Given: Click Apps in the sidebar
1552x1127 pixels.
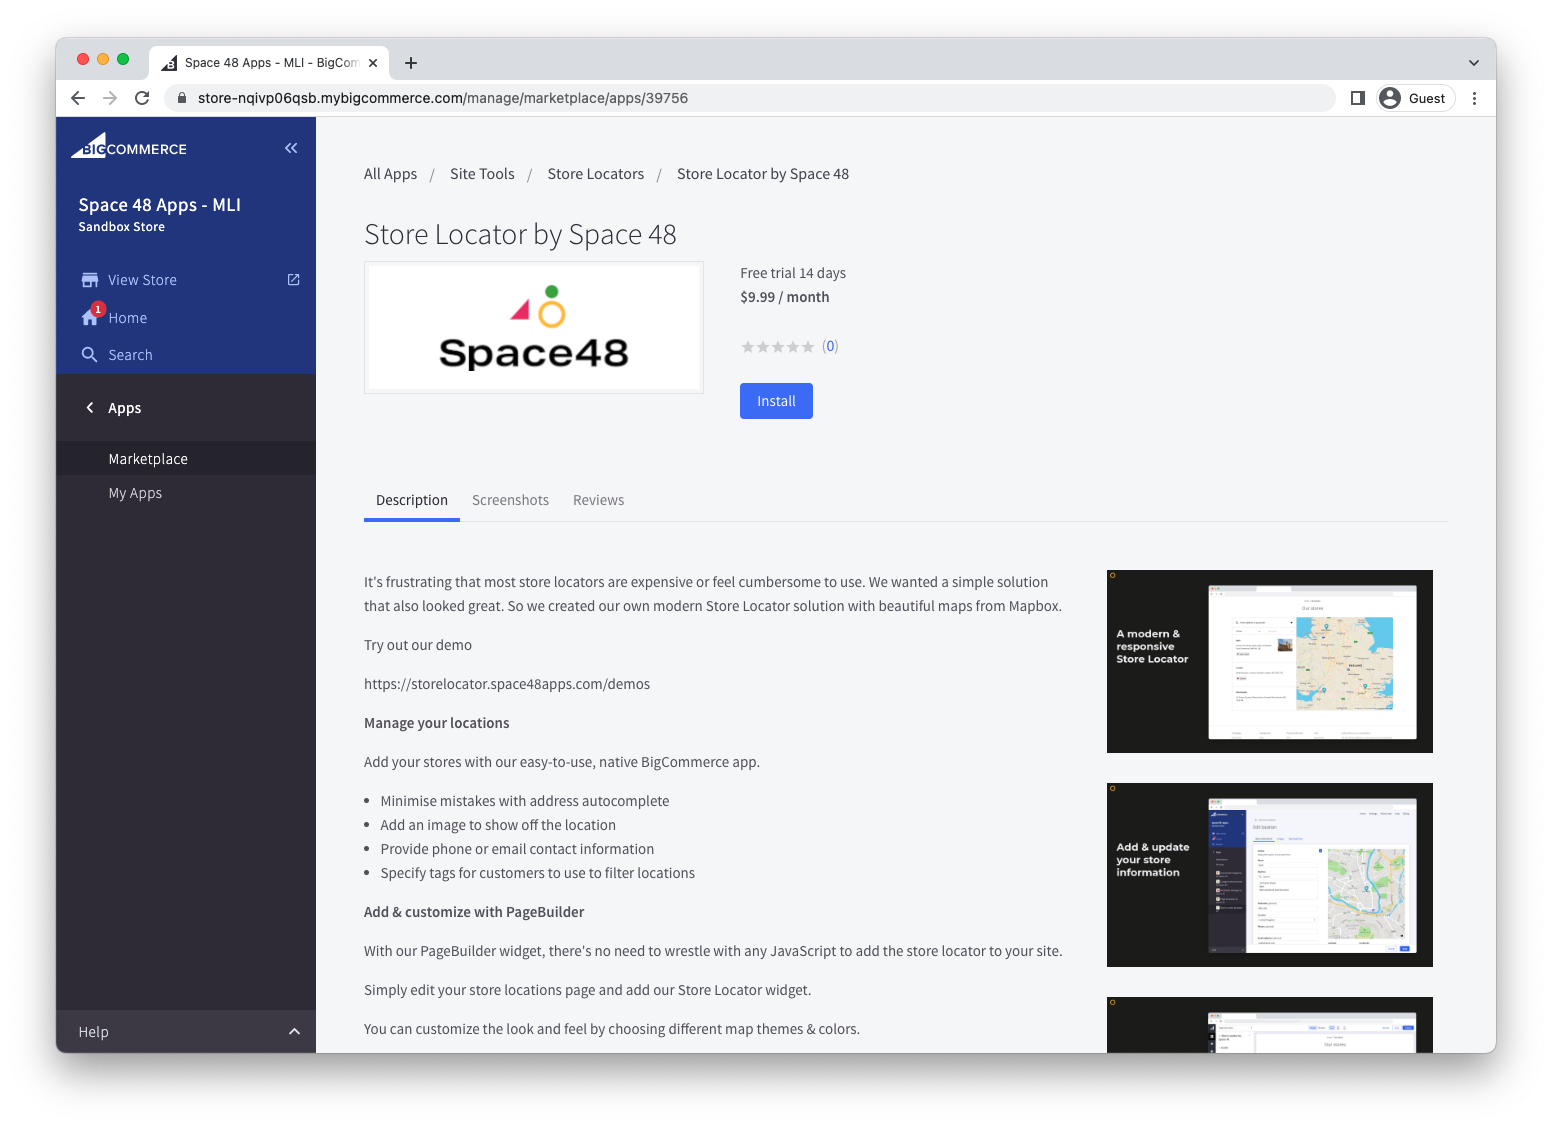Looking at the screenshot, I should (x=125, y=408).
